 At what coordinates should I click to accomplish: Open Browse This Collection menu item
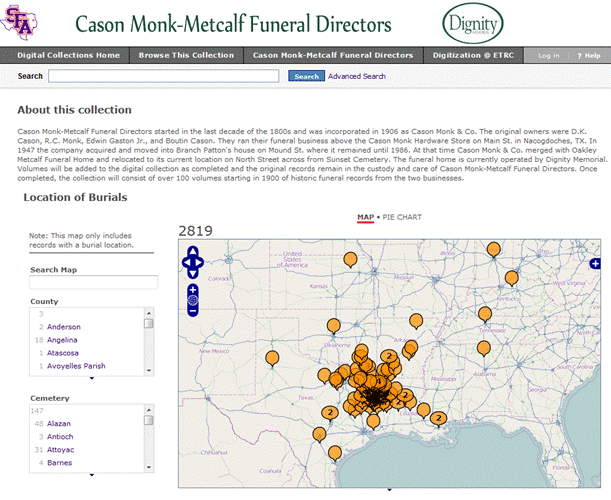[x=186, y=55]
